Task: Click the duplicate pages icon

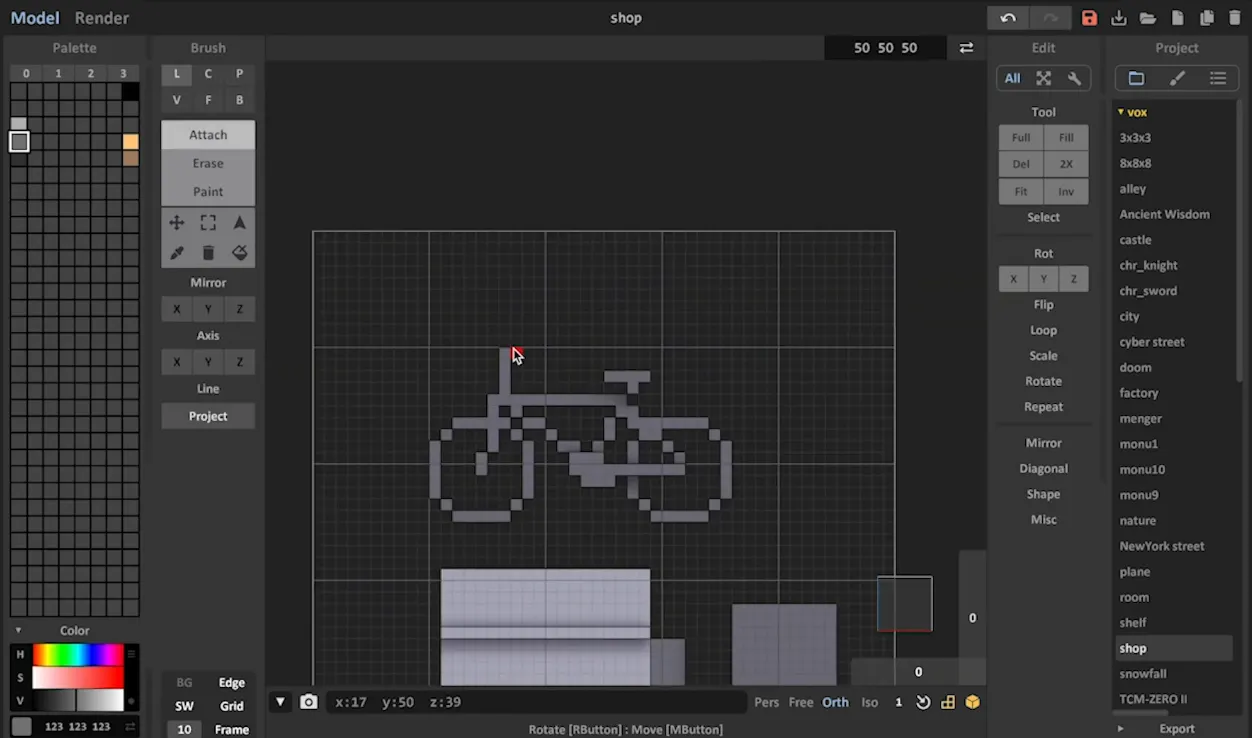Action: tap(1207, 18)
